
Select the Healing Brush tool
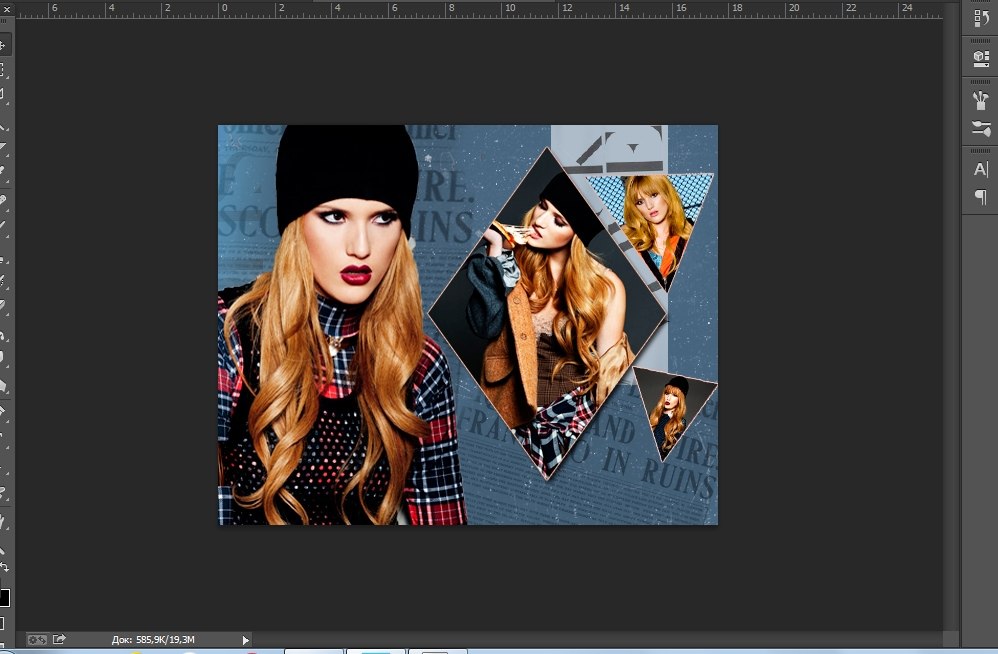tap(3, 200)
